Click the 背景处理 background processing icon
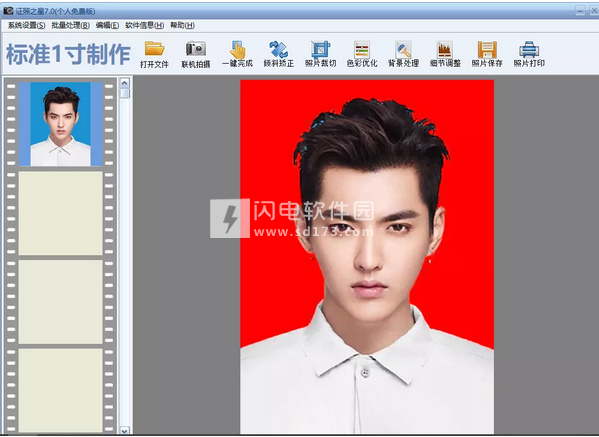Viewport: 599px width, 437px height. tap(403, 49)
